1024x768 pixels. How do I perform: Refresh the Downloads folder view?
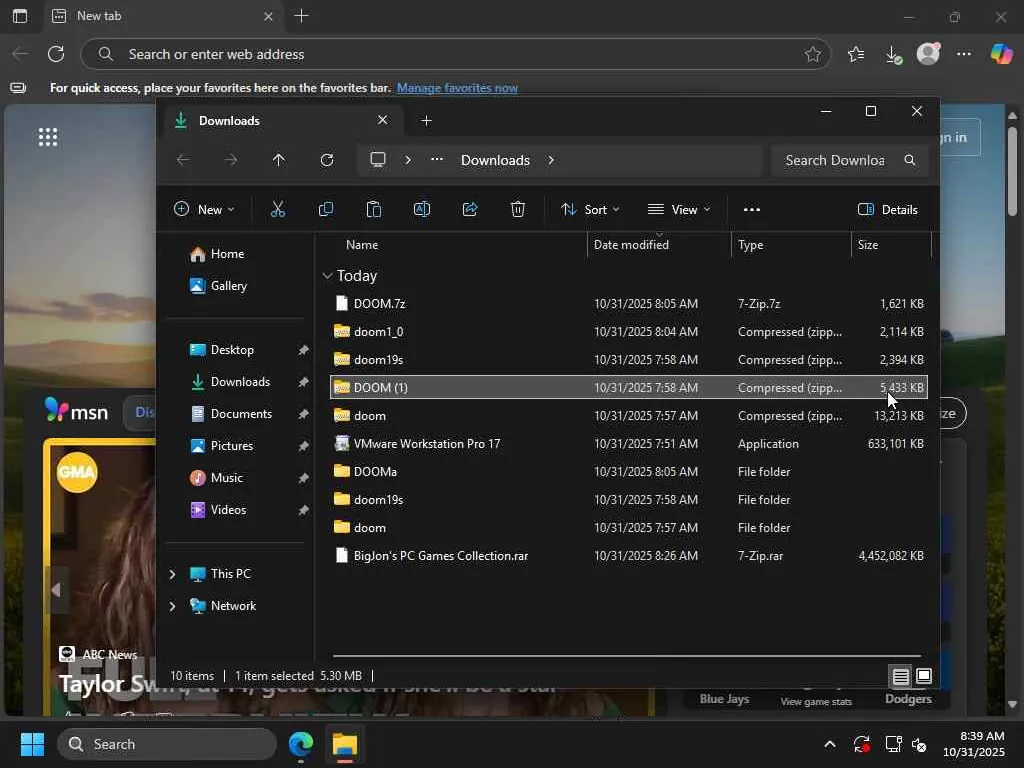tap(327, 160)
